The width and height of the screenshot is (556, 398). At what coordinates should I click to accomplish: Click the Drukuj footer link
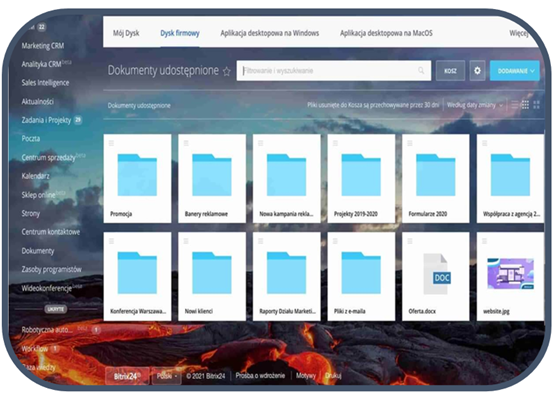[x=333, y=376]
